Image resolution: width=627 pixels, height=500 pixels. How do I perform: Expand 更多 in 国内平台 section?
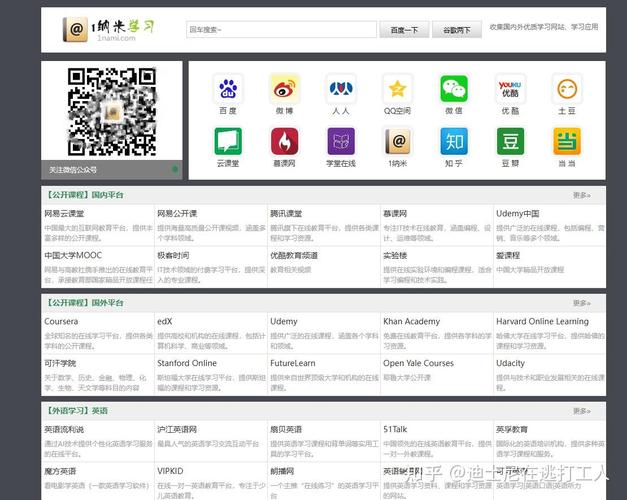pos(581,195)
